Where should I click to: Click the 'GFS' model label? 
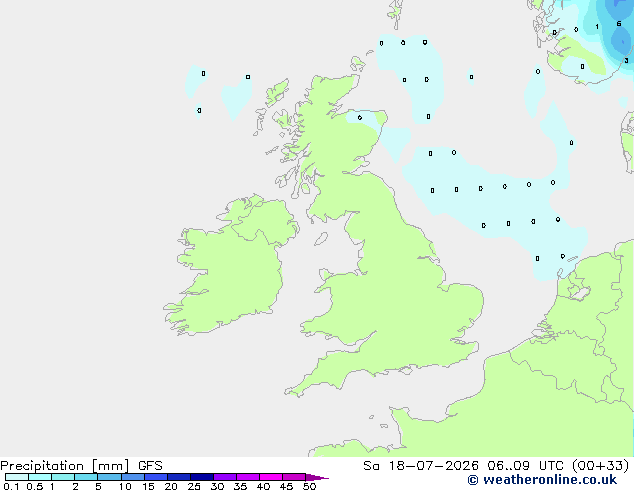[150, 466]
